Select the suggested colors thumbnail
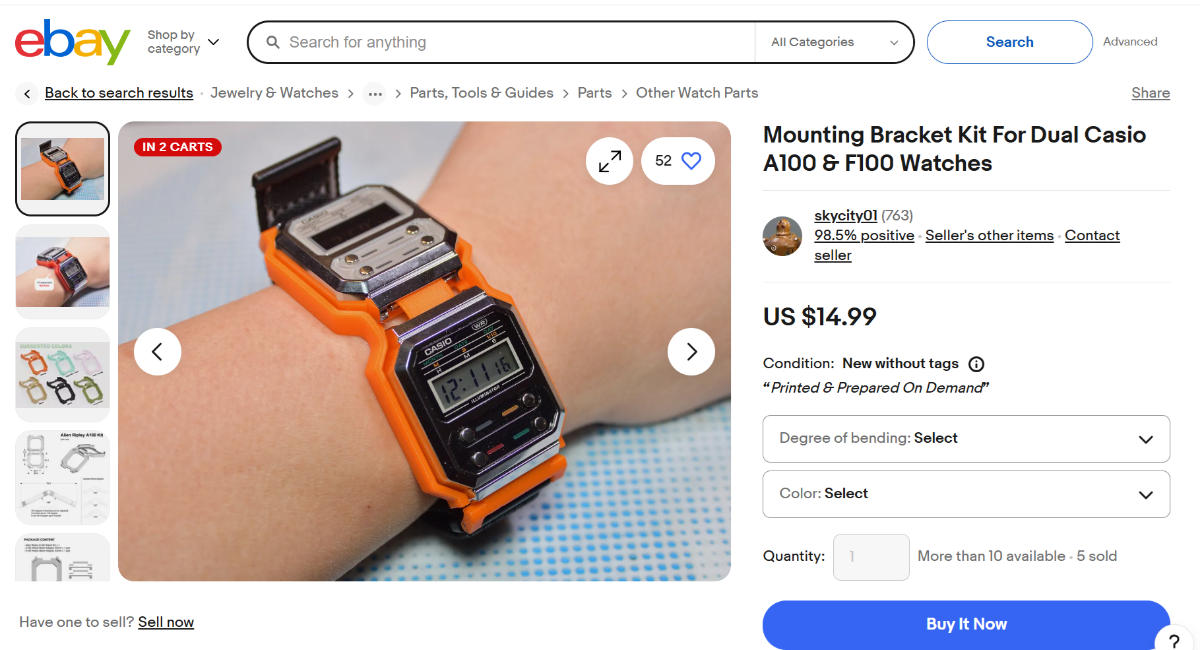The height and width of the screenshot is (650, 1200). [63, 375]
